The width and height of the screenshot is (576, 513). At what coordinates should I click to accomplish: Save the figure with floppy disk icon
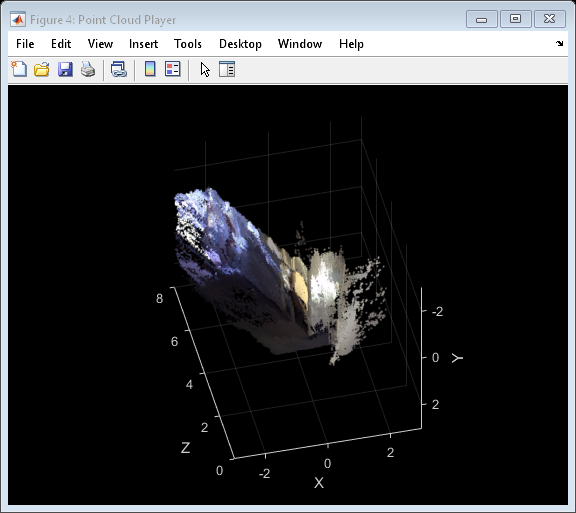click(65, 69)
